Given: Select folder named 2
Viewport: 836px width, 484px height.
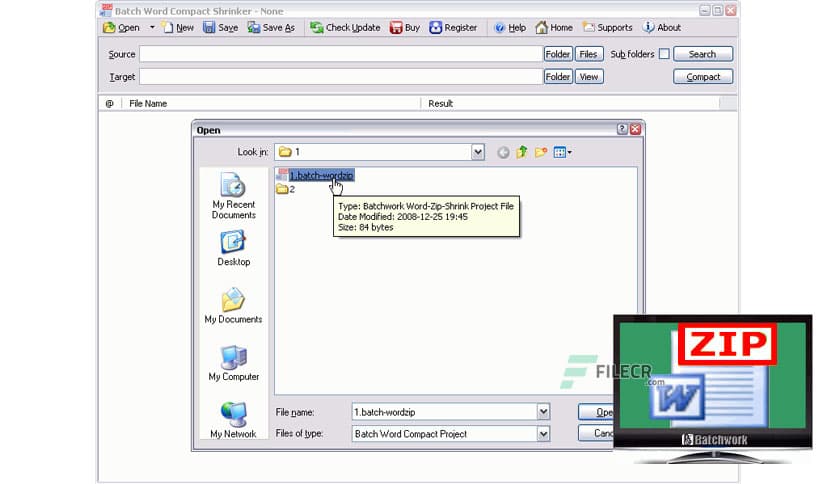Looking at the screenshot, I should click(x=286, y=189).
